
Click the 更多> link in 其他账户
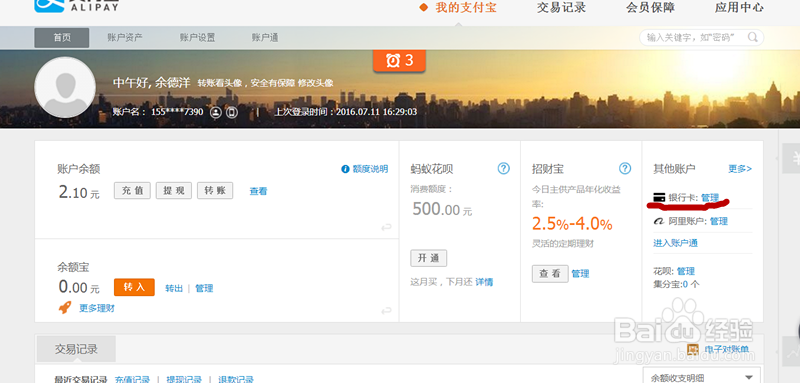point(740,169)
